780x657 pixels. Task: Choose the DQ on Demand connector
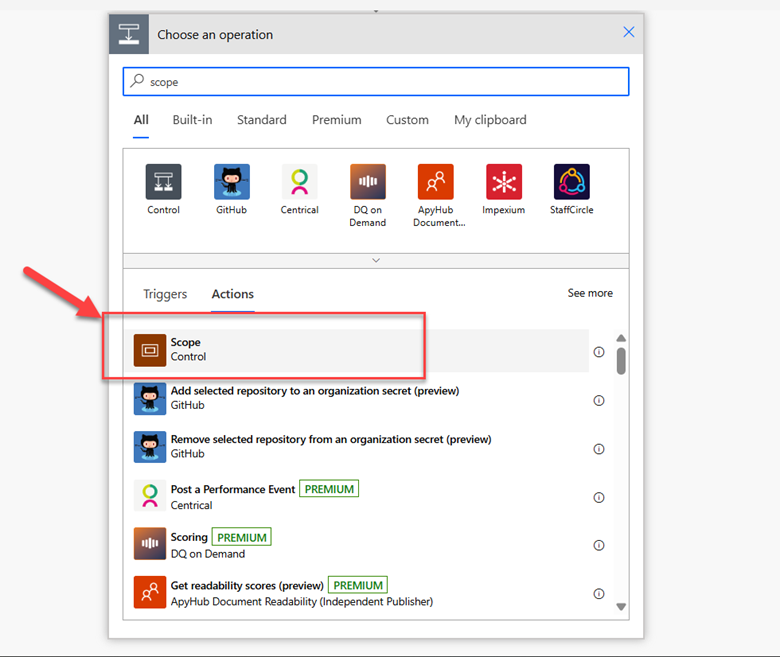[367, 182]
